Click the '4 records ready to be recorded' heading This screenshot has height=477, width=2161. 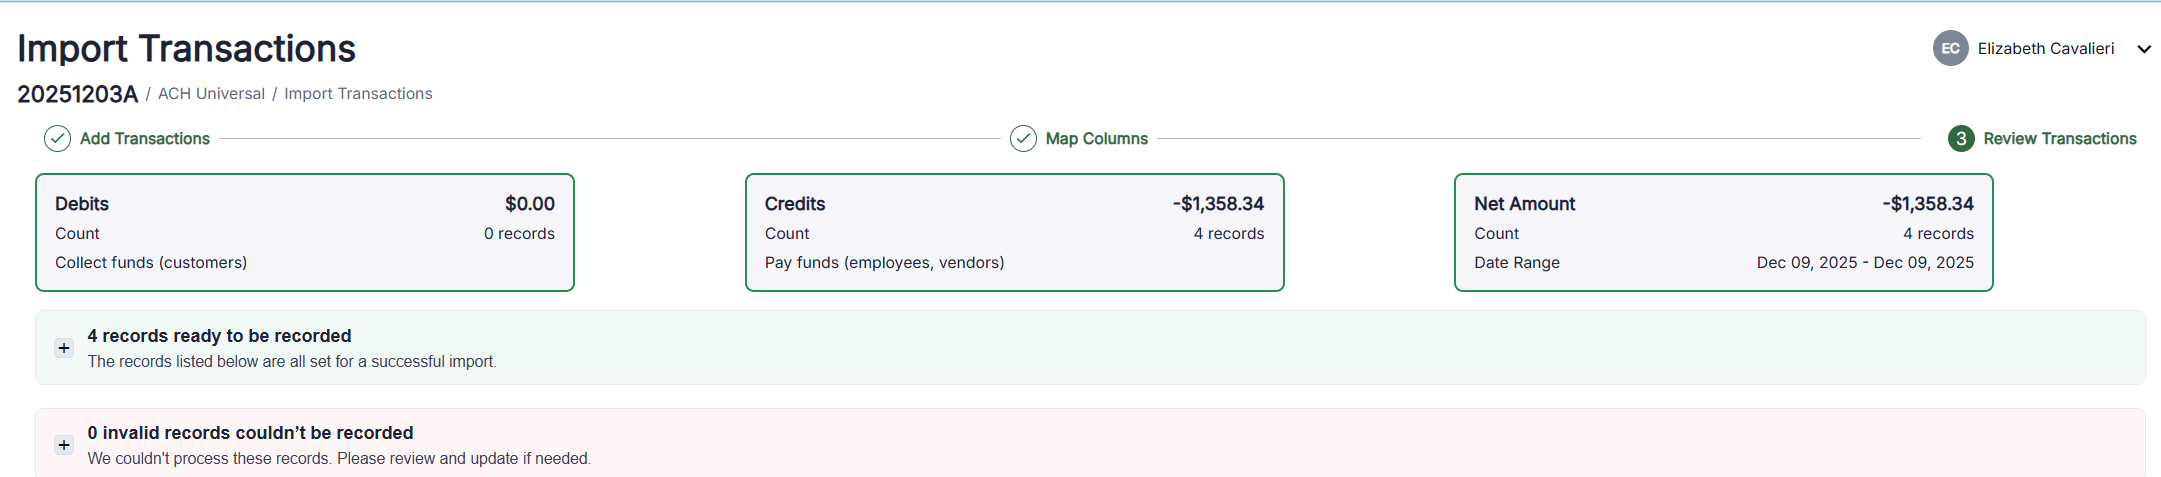pos(219,336)
